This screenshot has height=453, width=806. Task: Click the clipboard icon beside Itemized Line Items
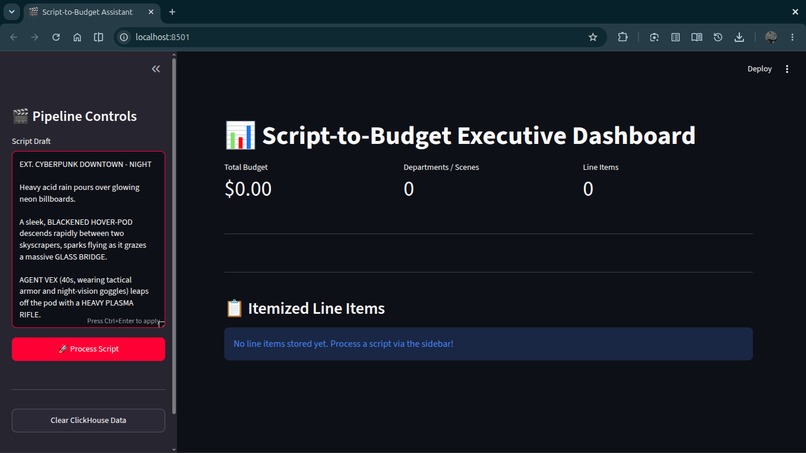[234, 309]
